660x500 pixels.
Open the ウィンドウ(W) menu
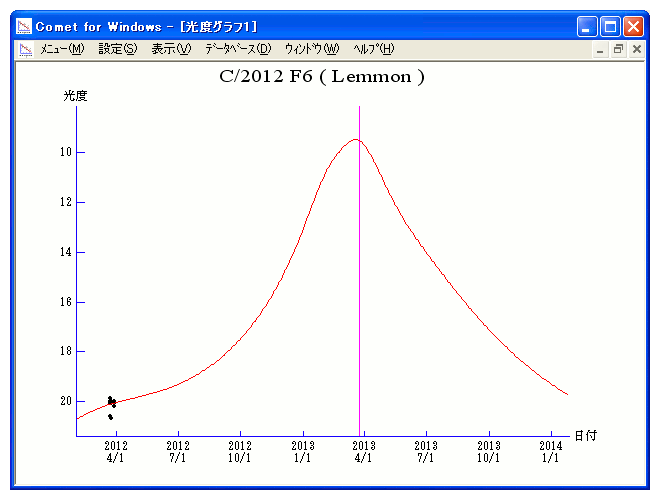312,49
